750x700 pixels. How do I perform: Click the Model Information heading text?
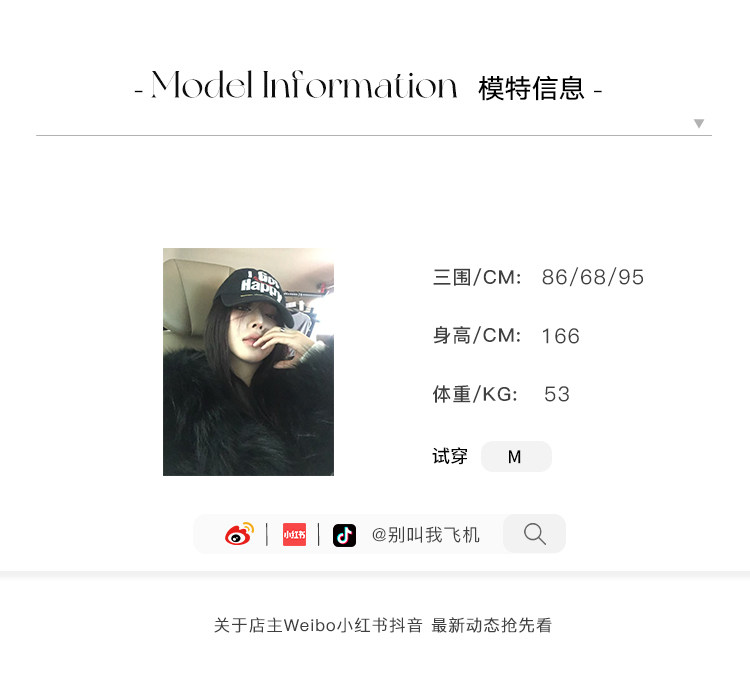(x=304, y=85)
